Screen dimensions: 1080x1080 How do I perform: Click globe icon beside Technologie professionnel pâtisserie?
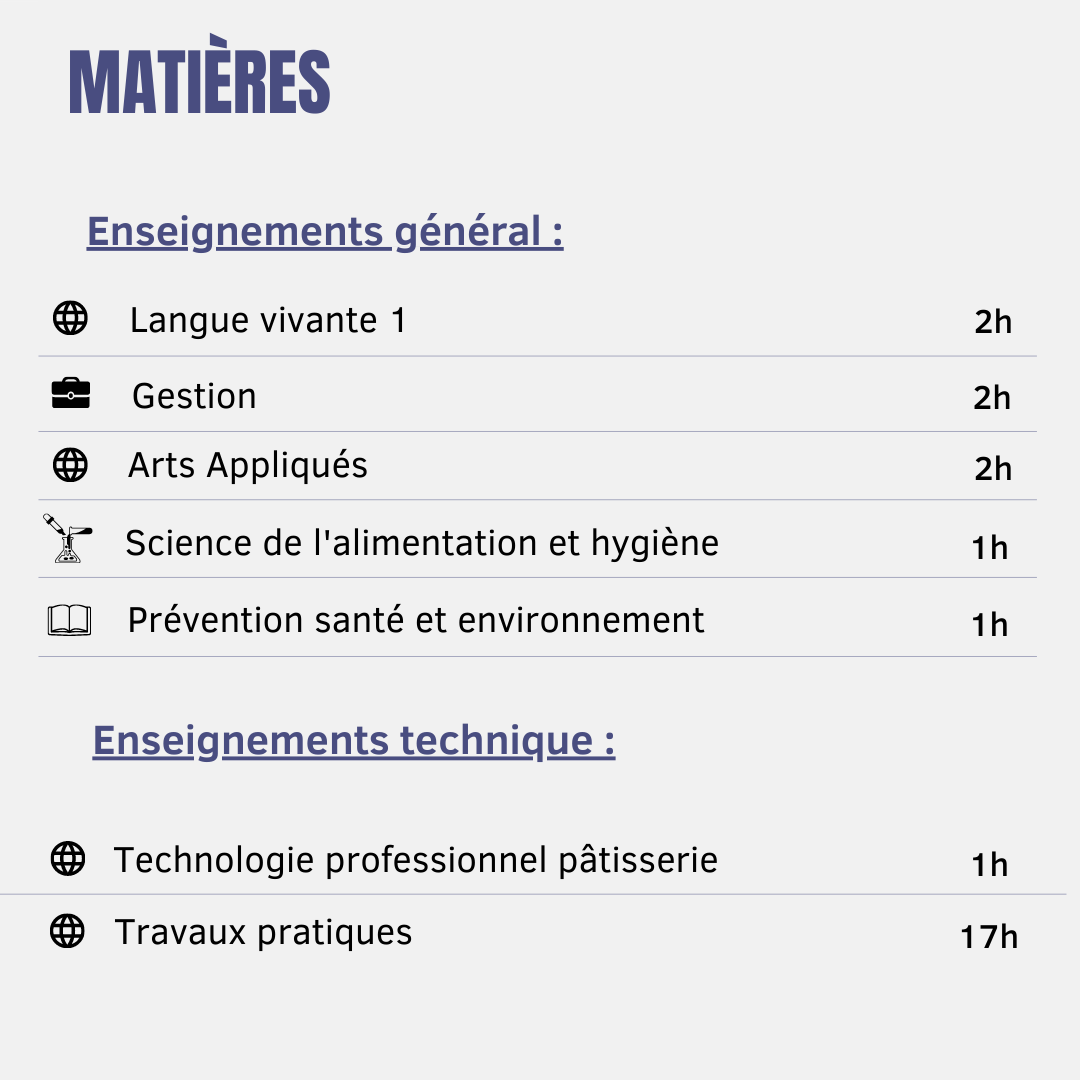point(68,859)
